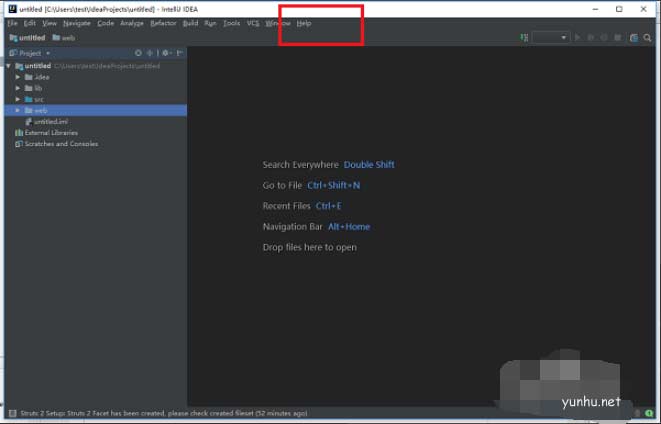Select Scratches and Consoles node

click(60, 143)
